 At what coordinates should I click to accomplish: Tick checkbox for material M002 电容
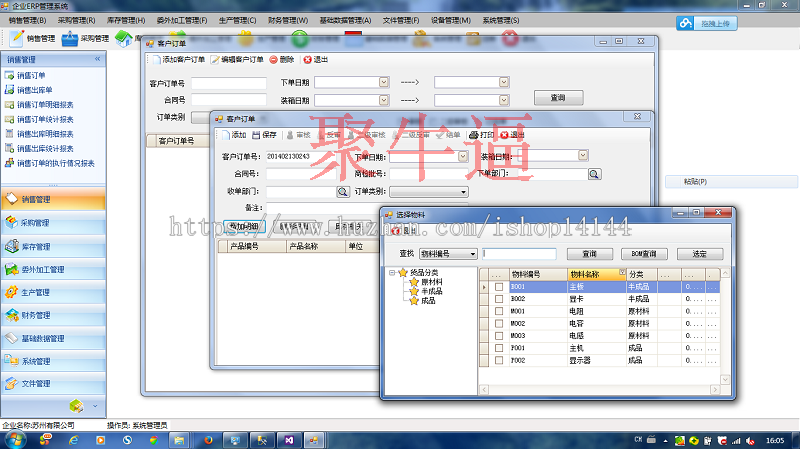tap(499, 323)
